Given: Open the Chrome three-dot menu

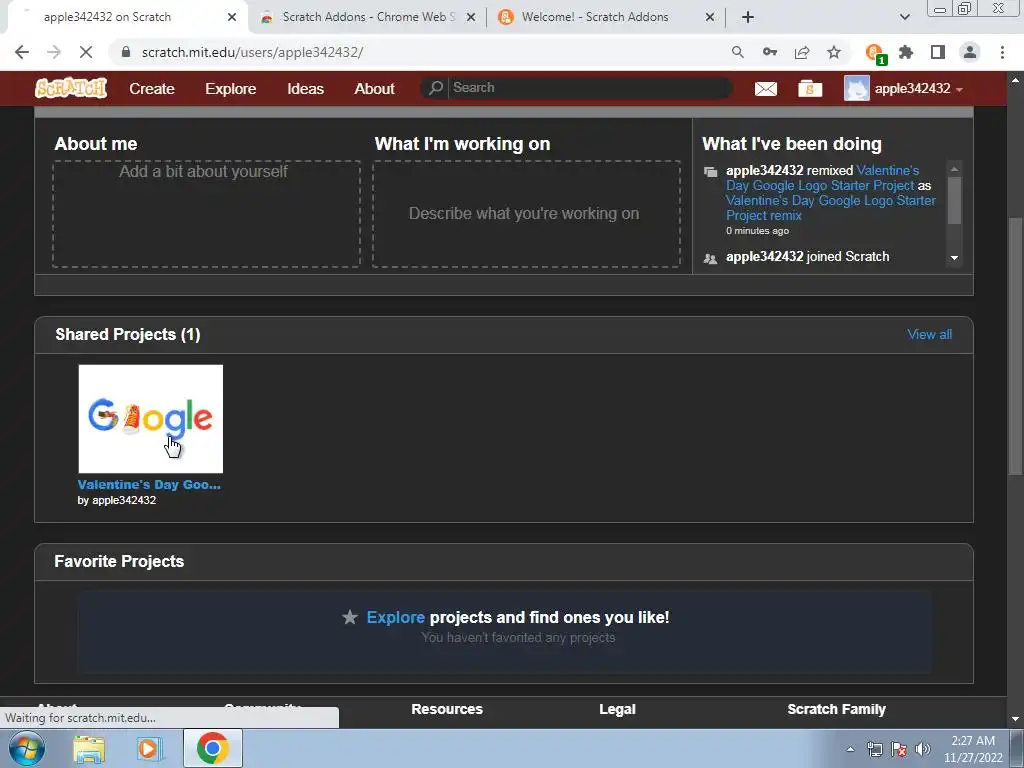Looking at the screenshot, I should (1002, 52).
